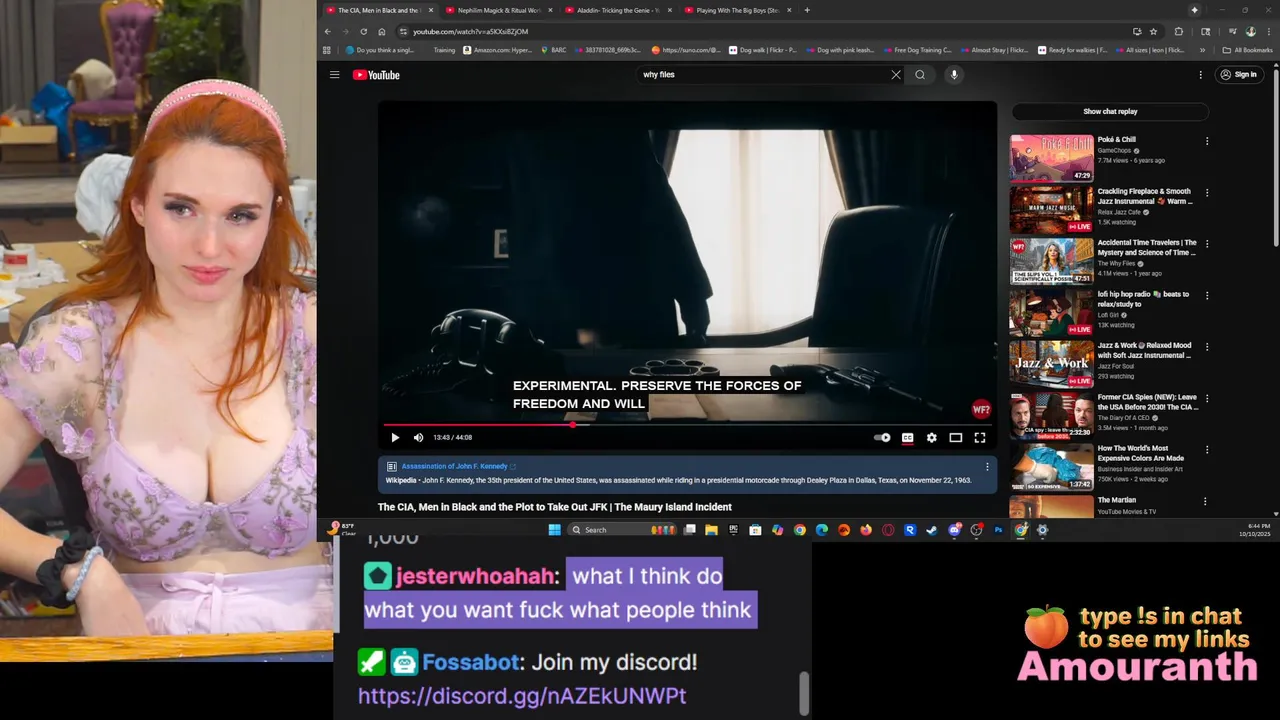Select The CIA, Men in Black tab

pos(379,10)
